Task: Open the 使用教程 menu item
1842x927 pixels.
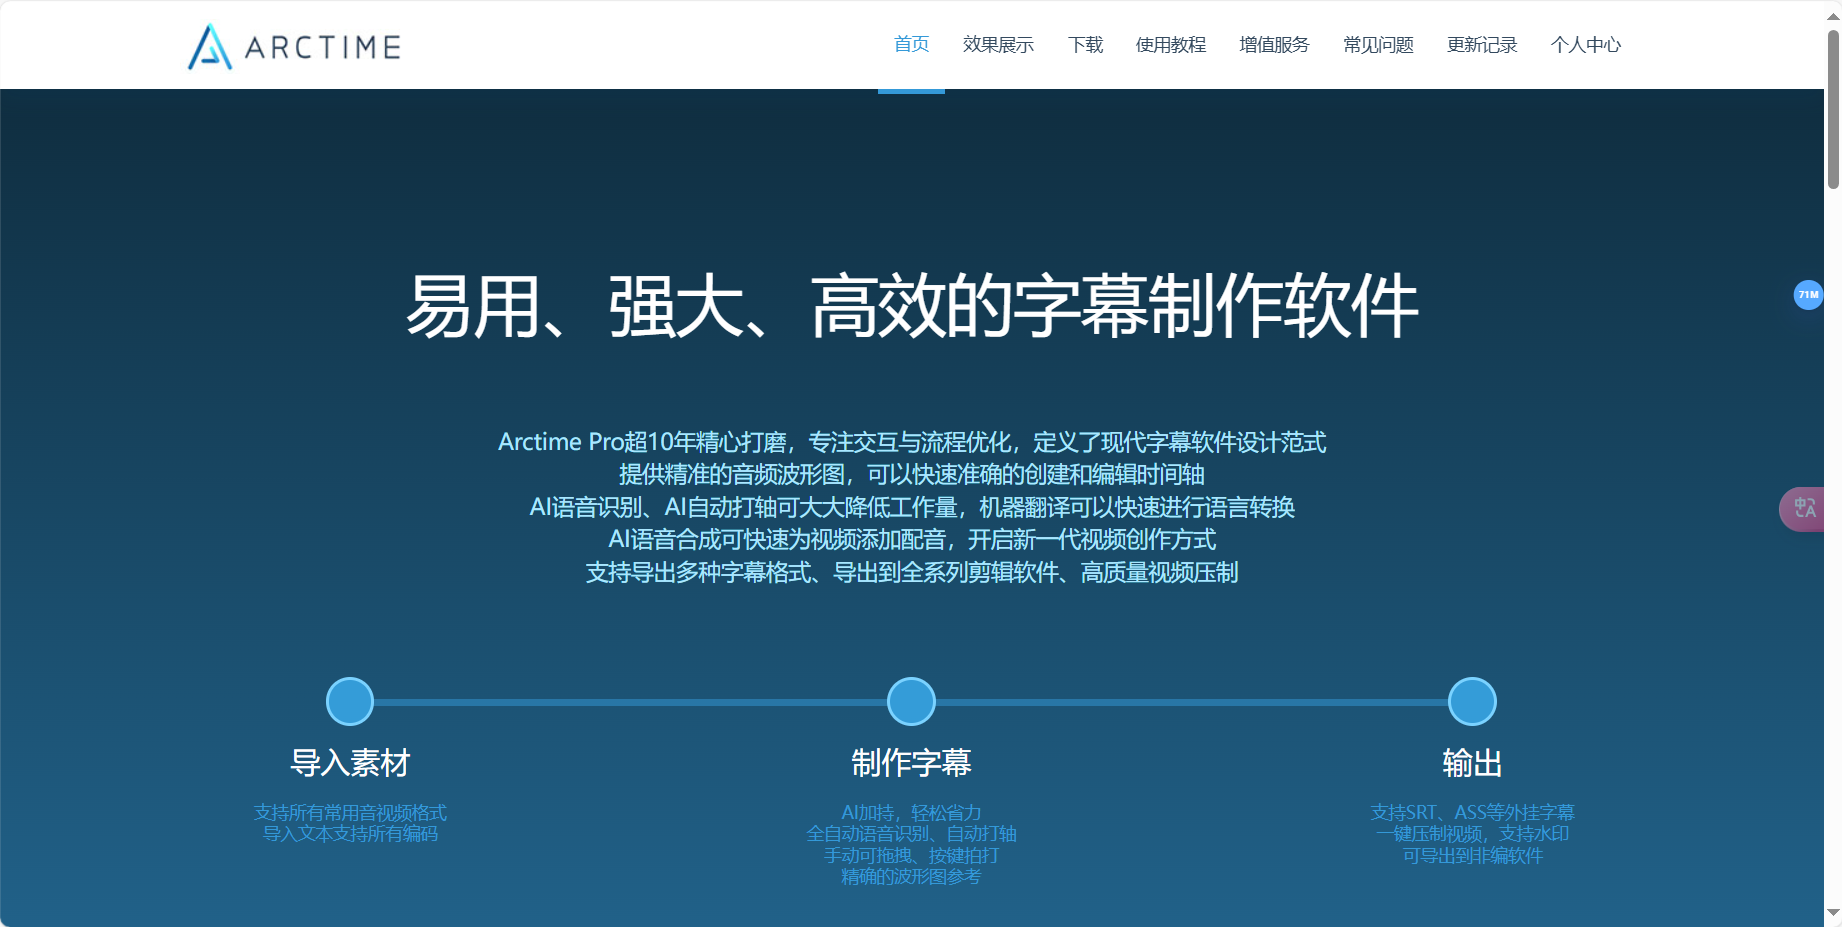Action: point(1171,44)
